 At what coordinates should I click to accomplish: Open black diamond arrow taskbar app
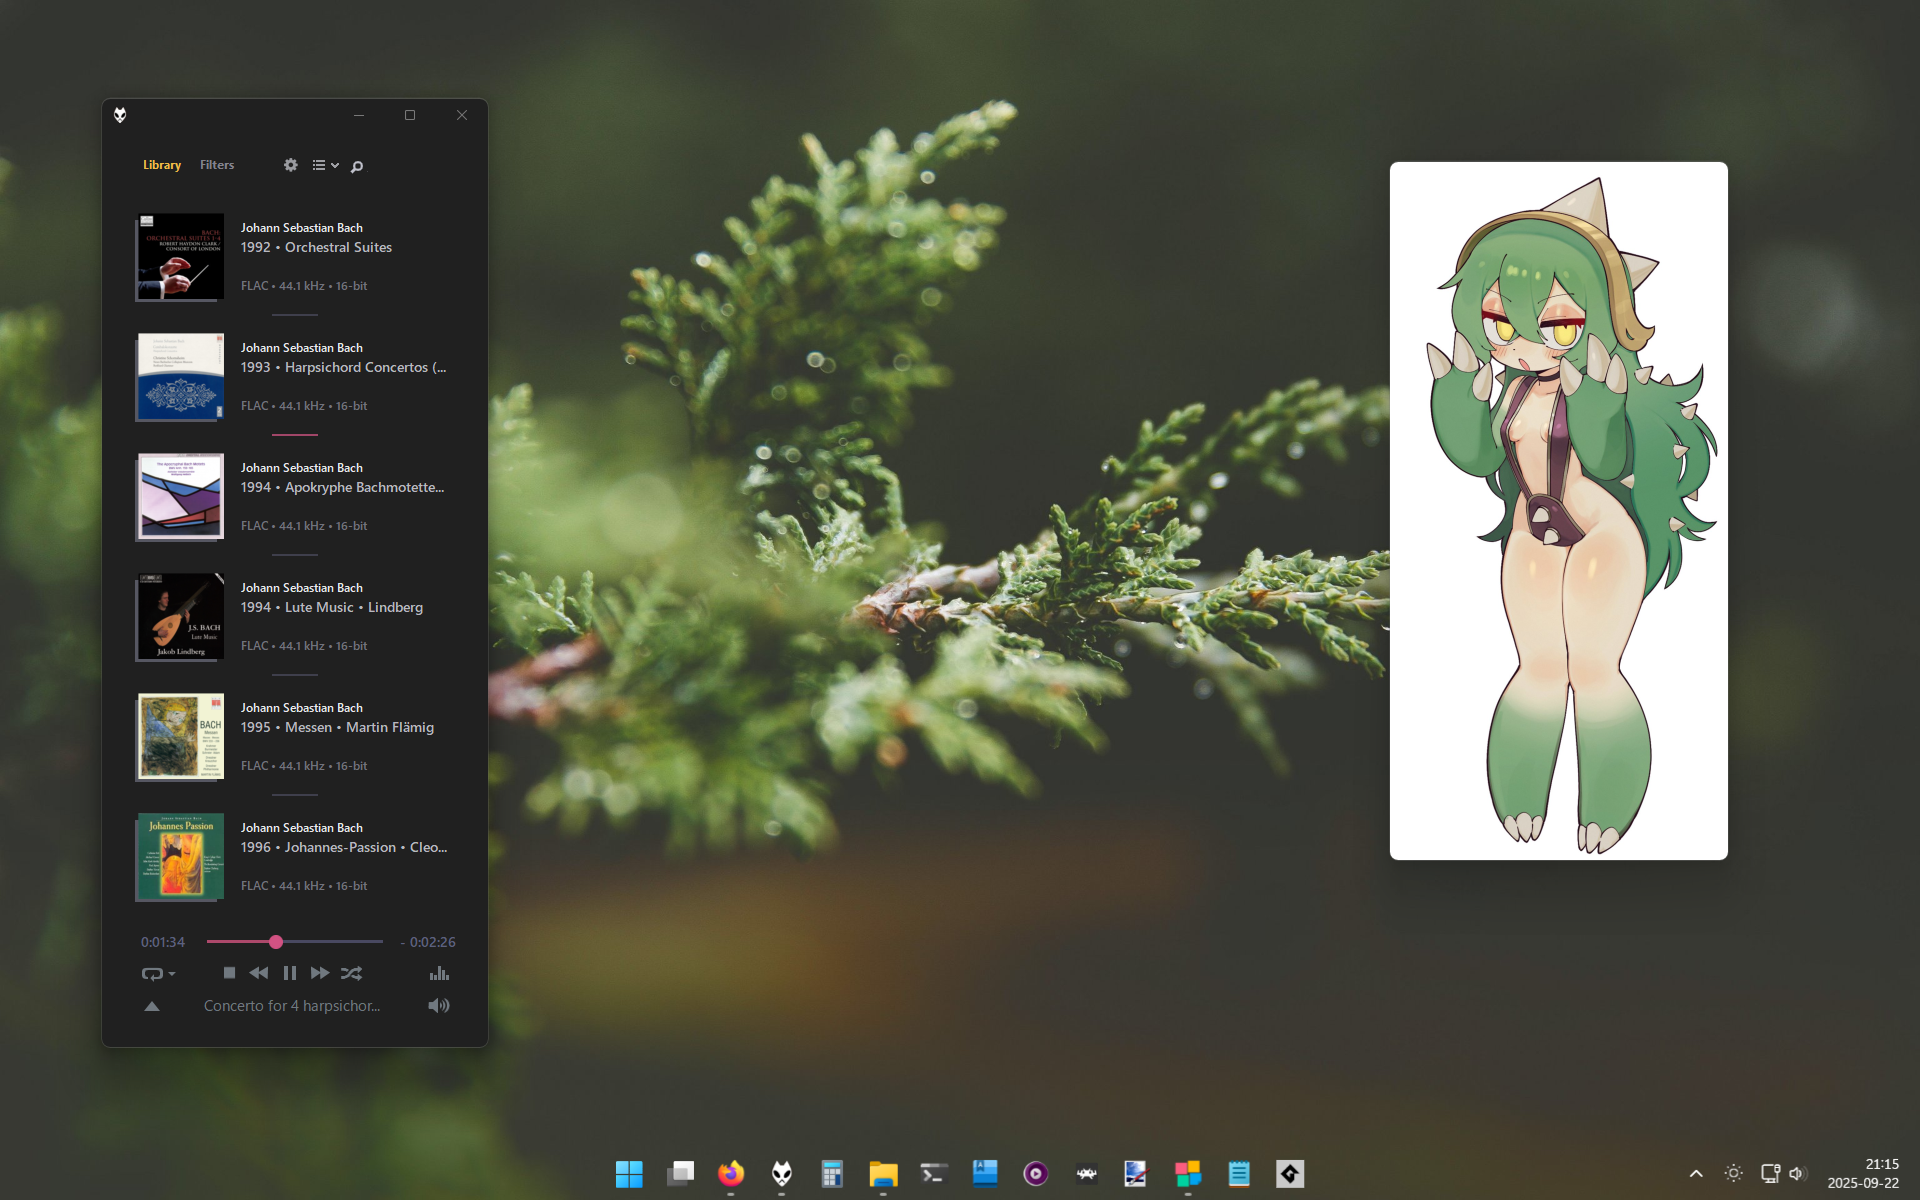(x=1290, y=1173)
